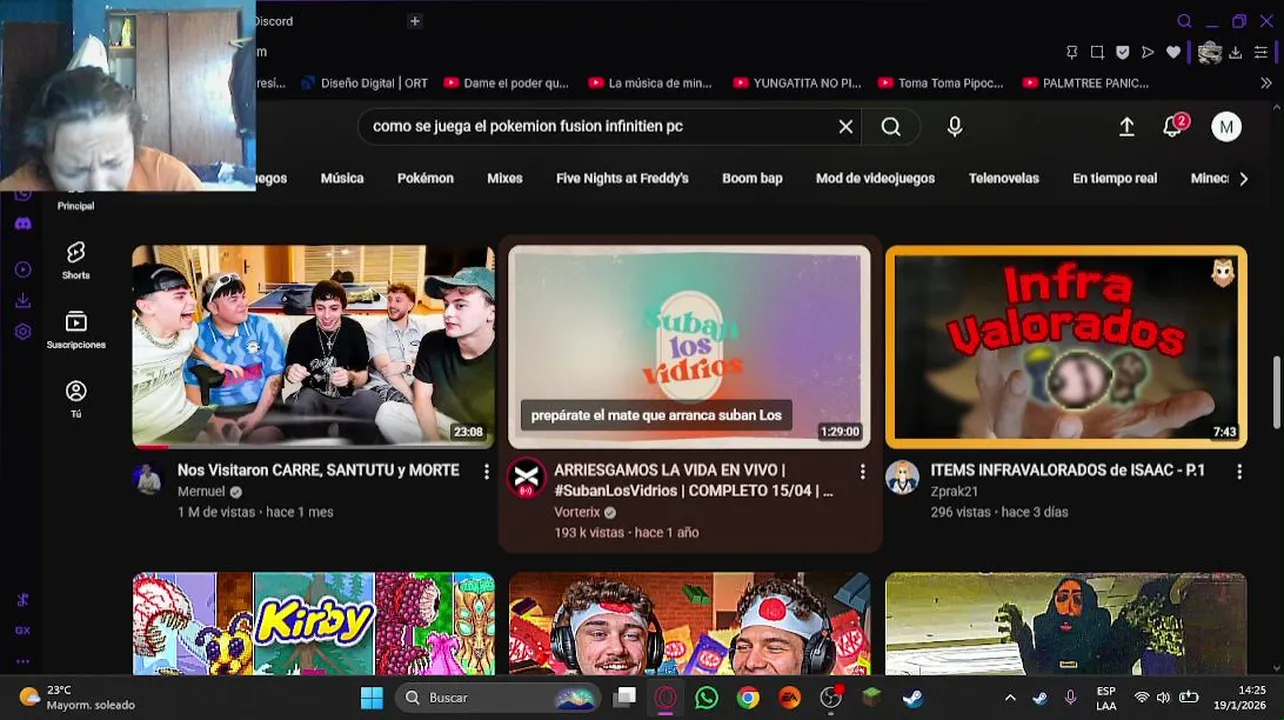Open the sidebar three-dots menu

(x=23, y=661)
